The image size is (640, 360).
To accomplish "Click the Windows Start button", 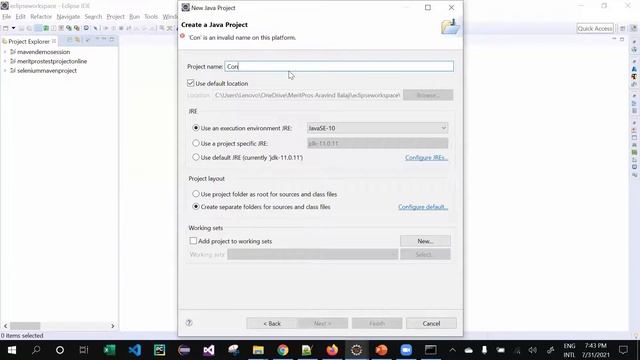I will tap(12, 350).
